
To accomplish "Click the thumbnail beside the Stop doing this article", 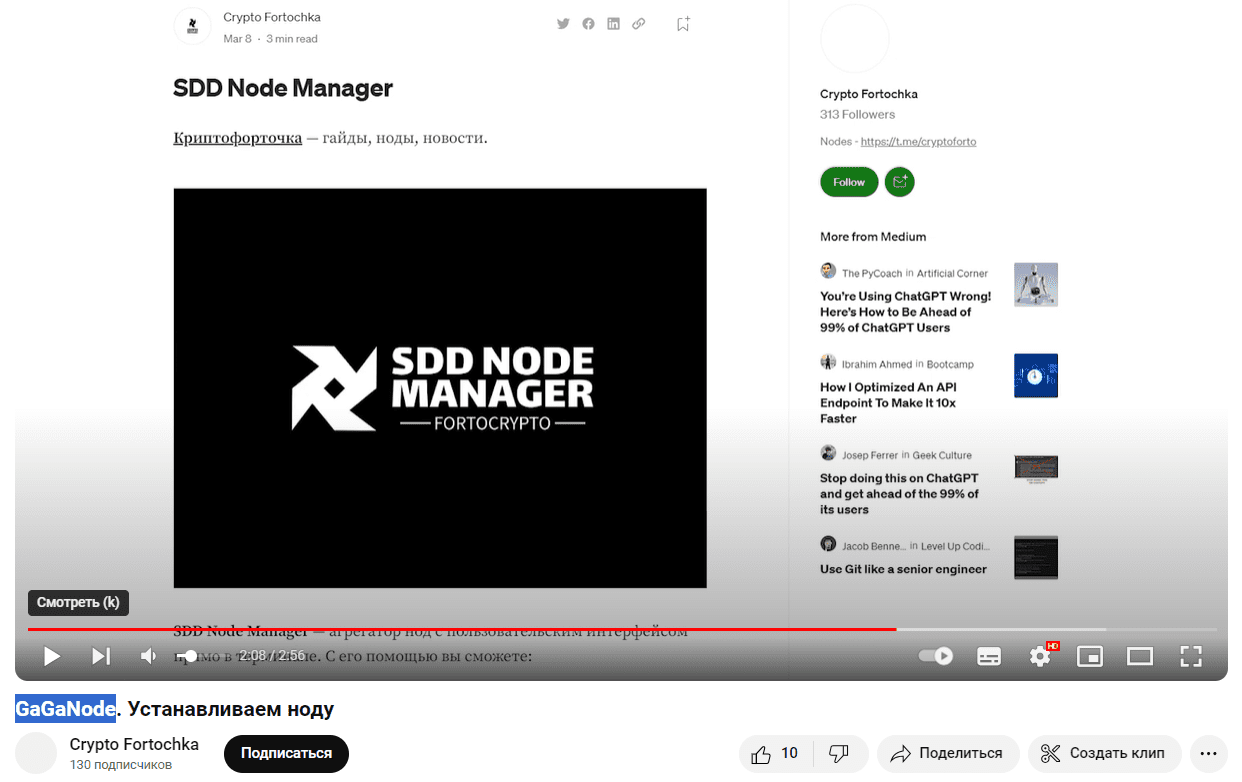I will point(1036,467).
